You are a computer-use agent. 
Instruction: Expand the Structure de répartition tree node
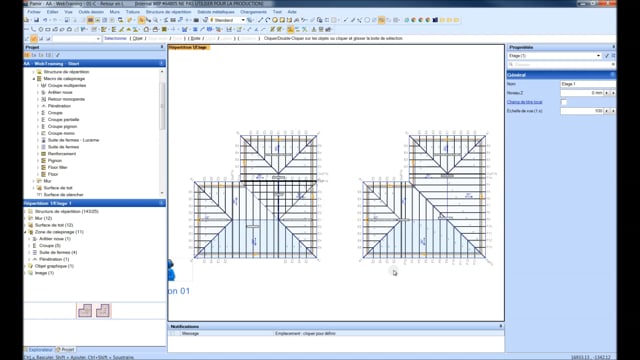pyautogui.click(x=34, y=72)
